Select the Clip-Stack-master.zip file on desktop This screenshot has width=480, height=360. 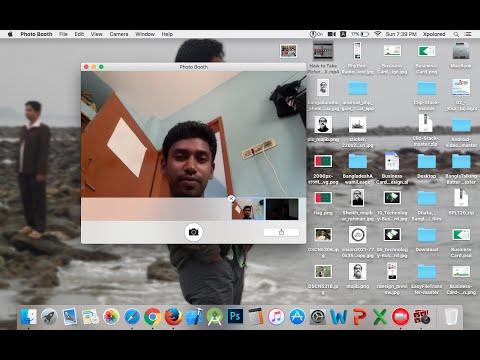tap(426, 124)
